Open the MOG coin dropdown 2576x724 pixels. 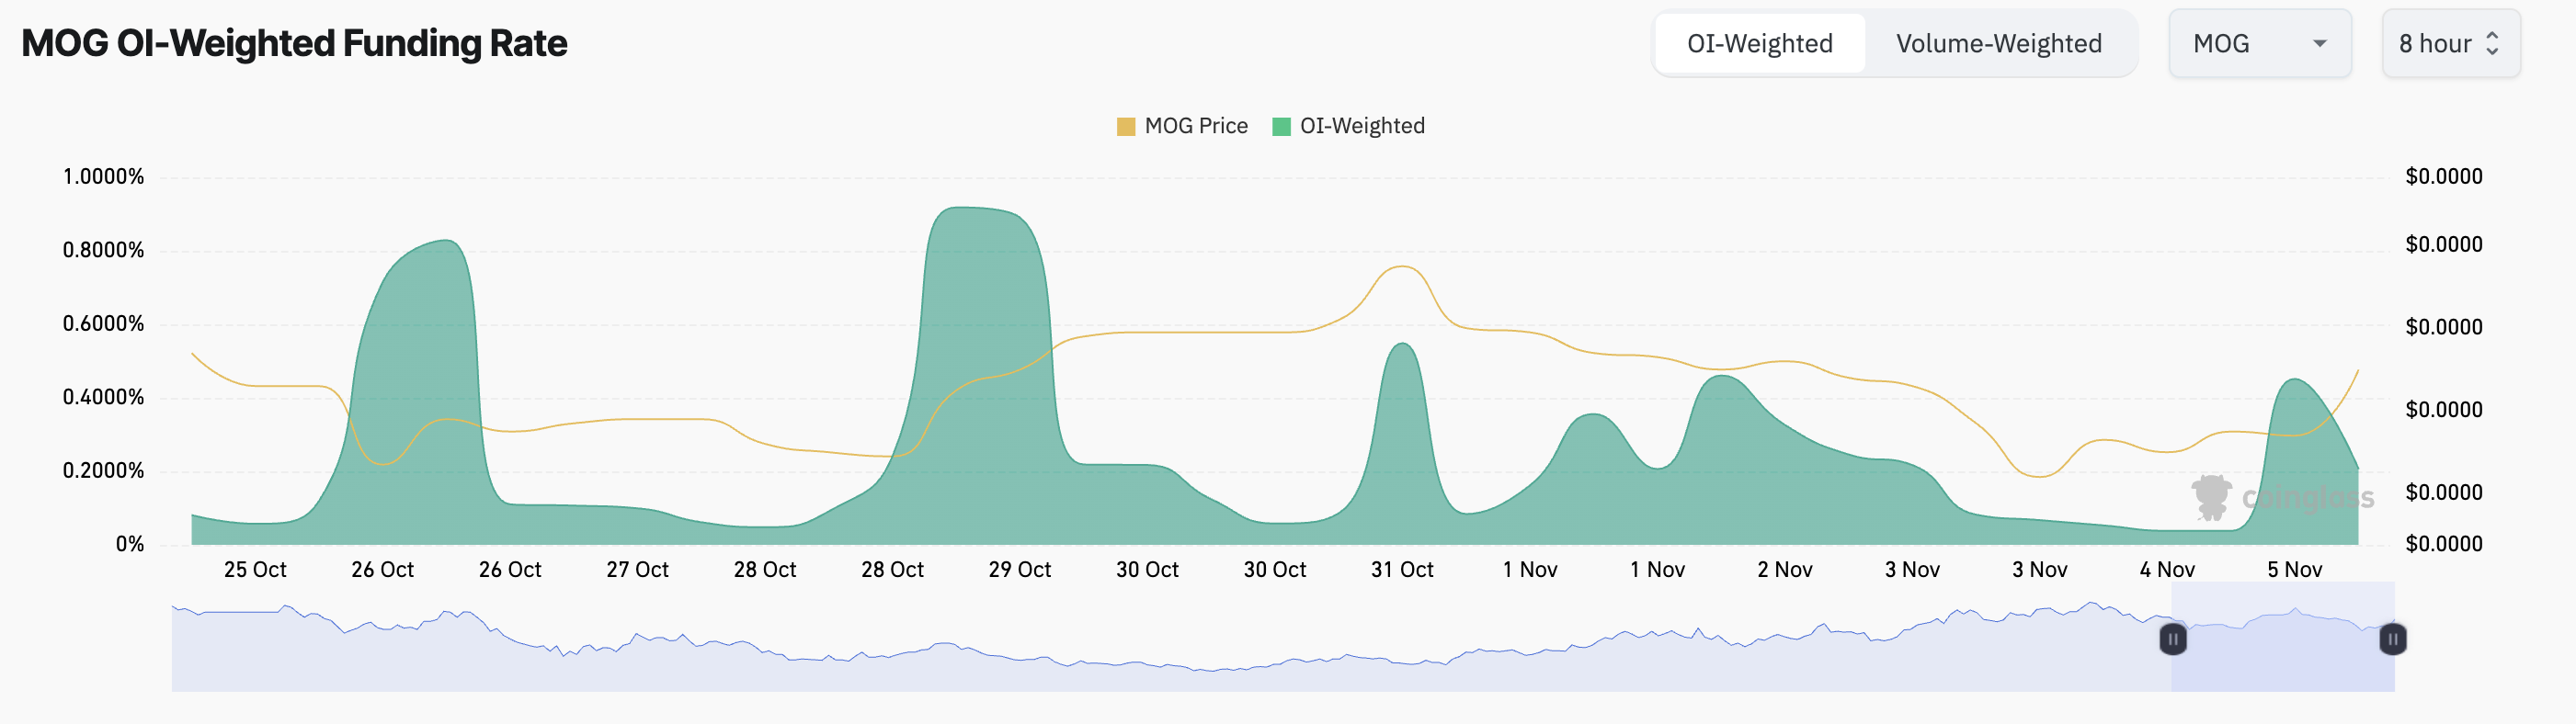pos(2259,44)
